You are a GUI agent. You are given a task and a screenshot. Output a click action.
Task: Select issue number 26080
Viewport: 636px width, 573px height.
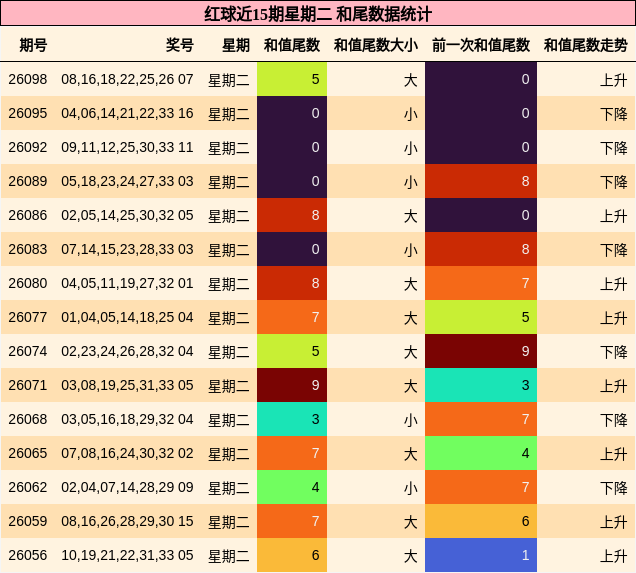tap(28, 283)
